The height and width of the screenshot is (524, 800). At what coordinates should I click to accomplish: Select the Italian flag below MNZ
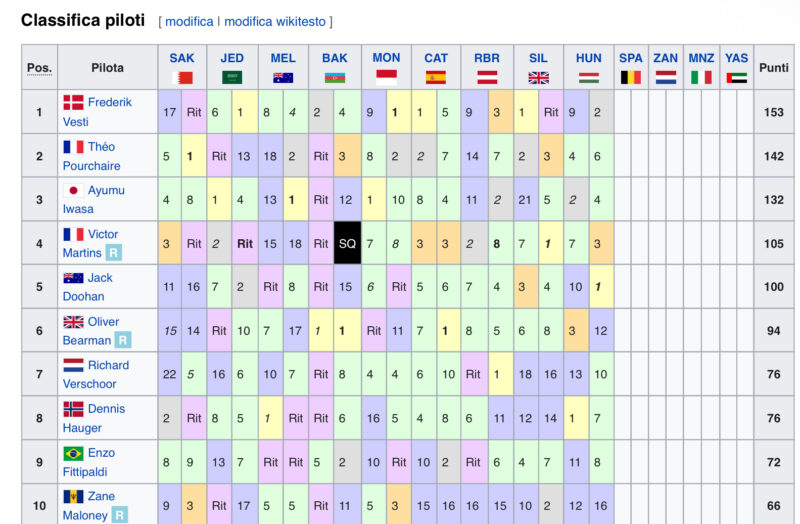(x=701, y=78)
